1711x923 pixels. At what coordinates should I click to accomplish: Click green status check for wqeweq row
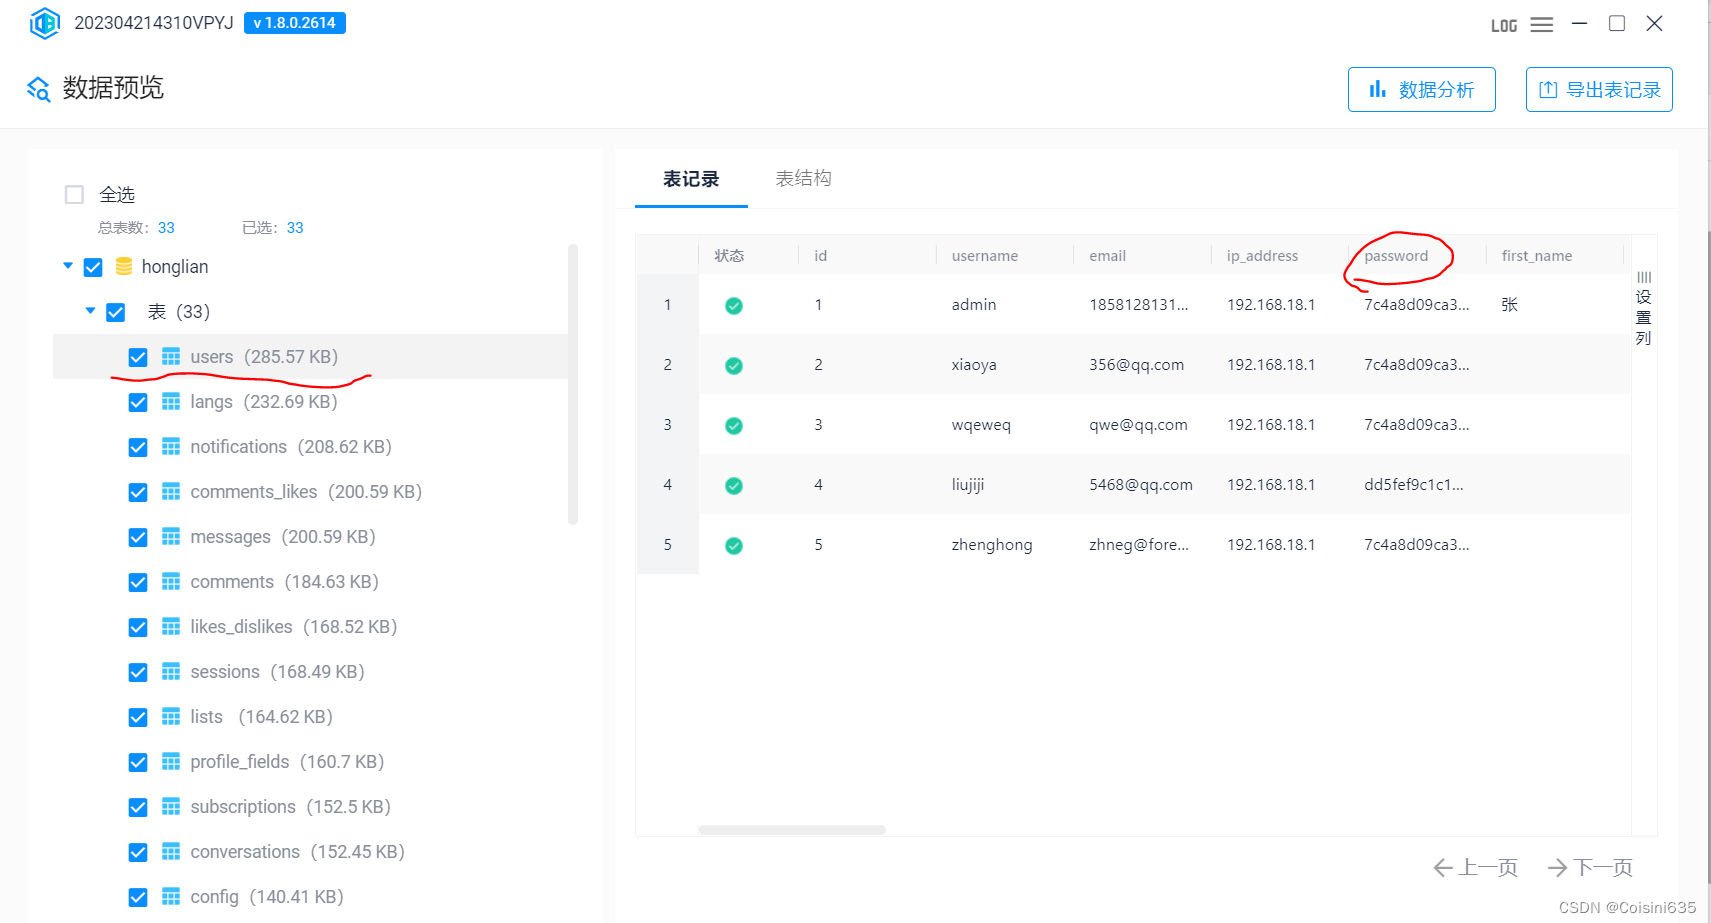click(734, 426)
